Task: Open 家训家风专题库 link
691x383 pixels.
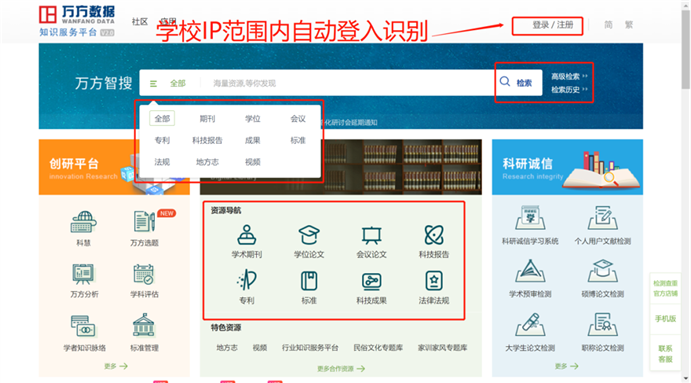Action: [x=442, y=347]
